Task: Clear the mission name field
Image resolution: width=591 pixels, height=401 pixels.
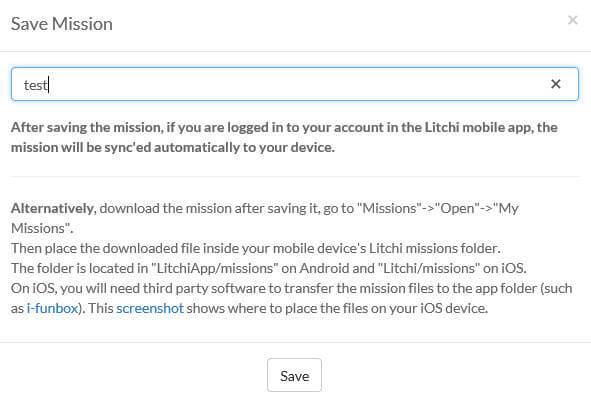Action: (556, 84)
